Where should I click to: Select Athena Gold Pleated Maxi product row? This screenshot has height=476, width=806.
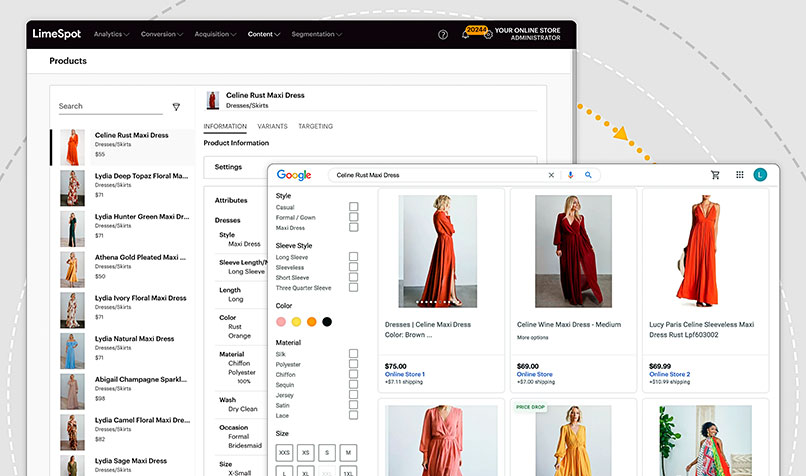click(123, 269)
